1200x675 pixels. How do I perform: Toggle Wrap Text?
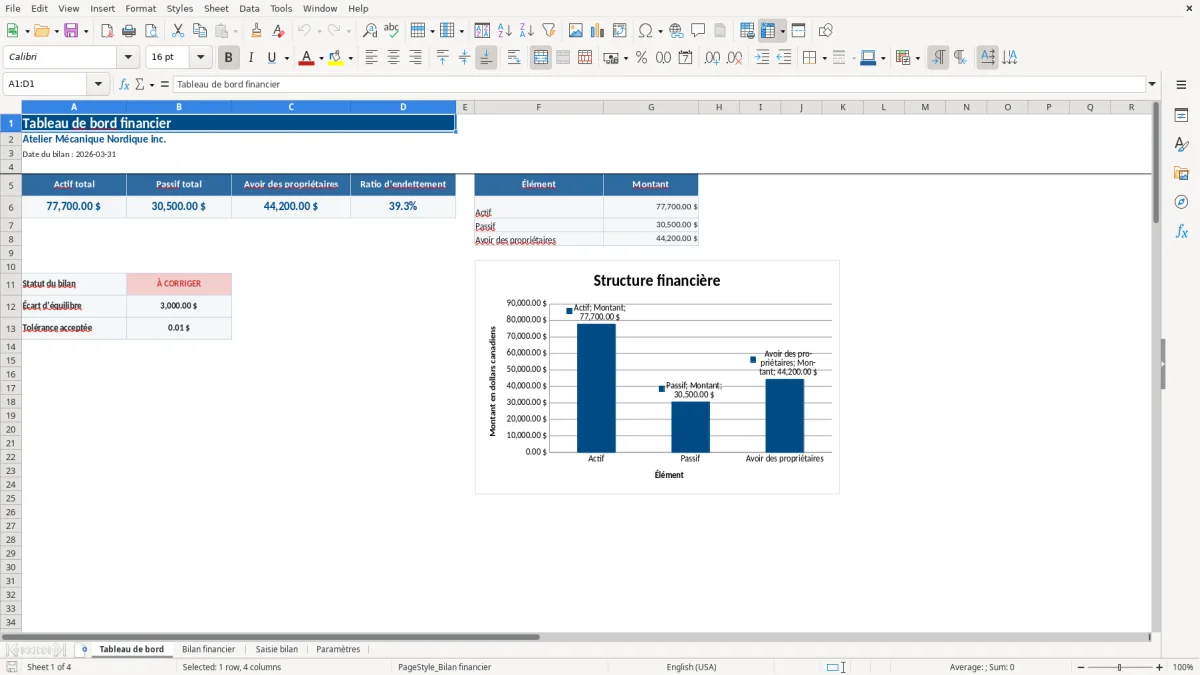coord(514,58)
